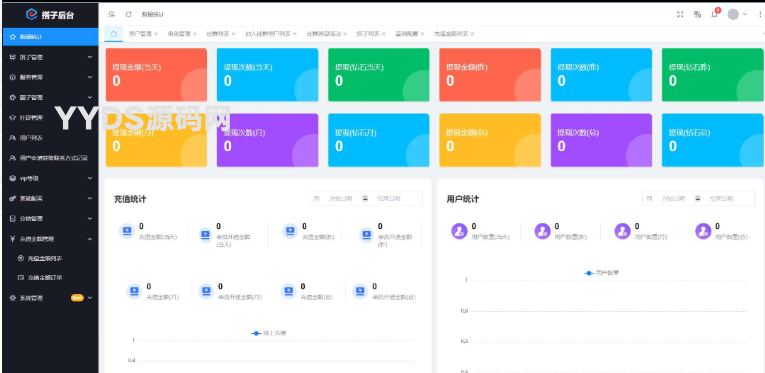Click 用户统计 end date input field

721,198
